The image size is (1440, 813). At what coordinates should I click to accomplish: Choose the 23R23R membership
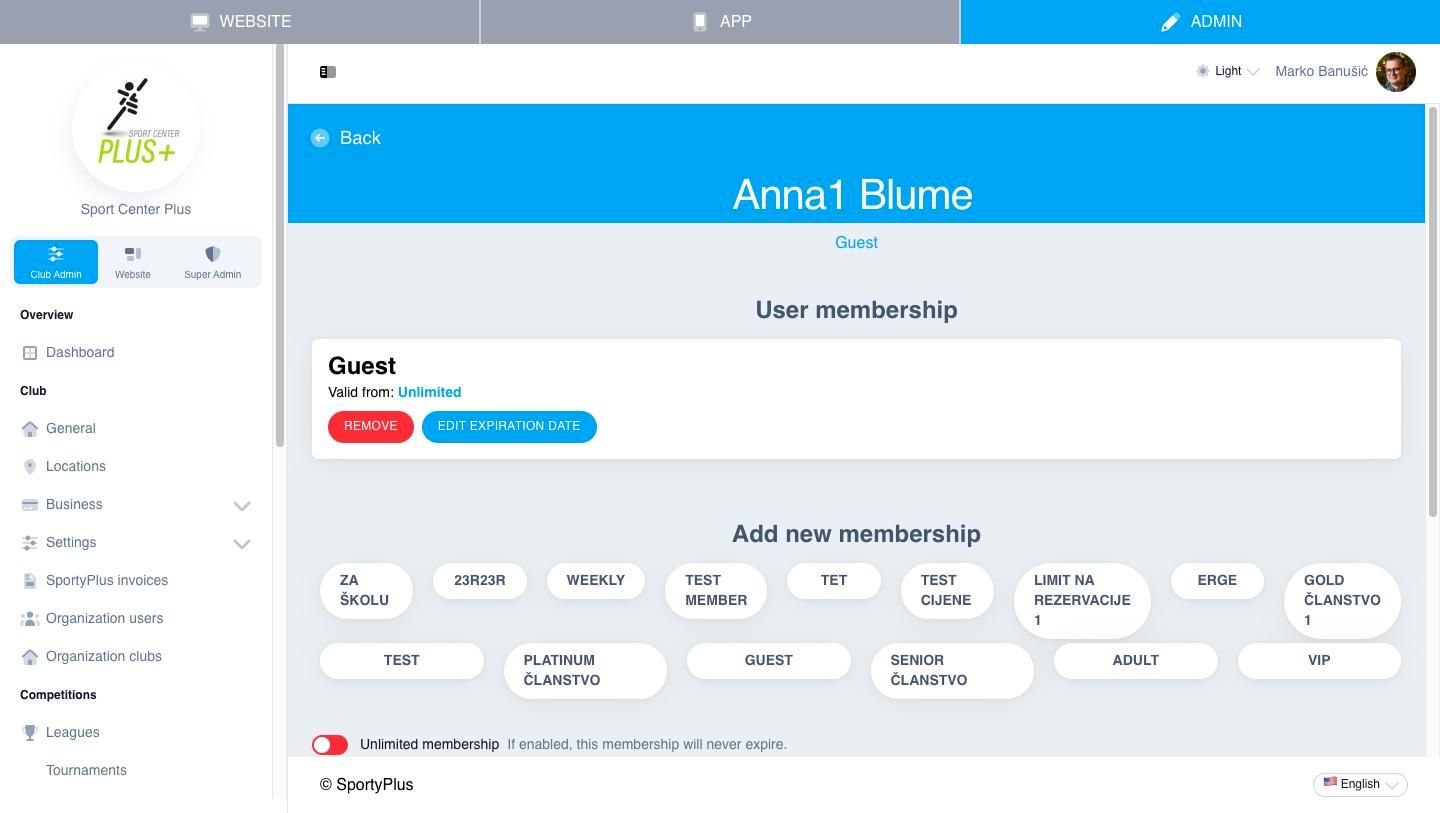point(480,581)
